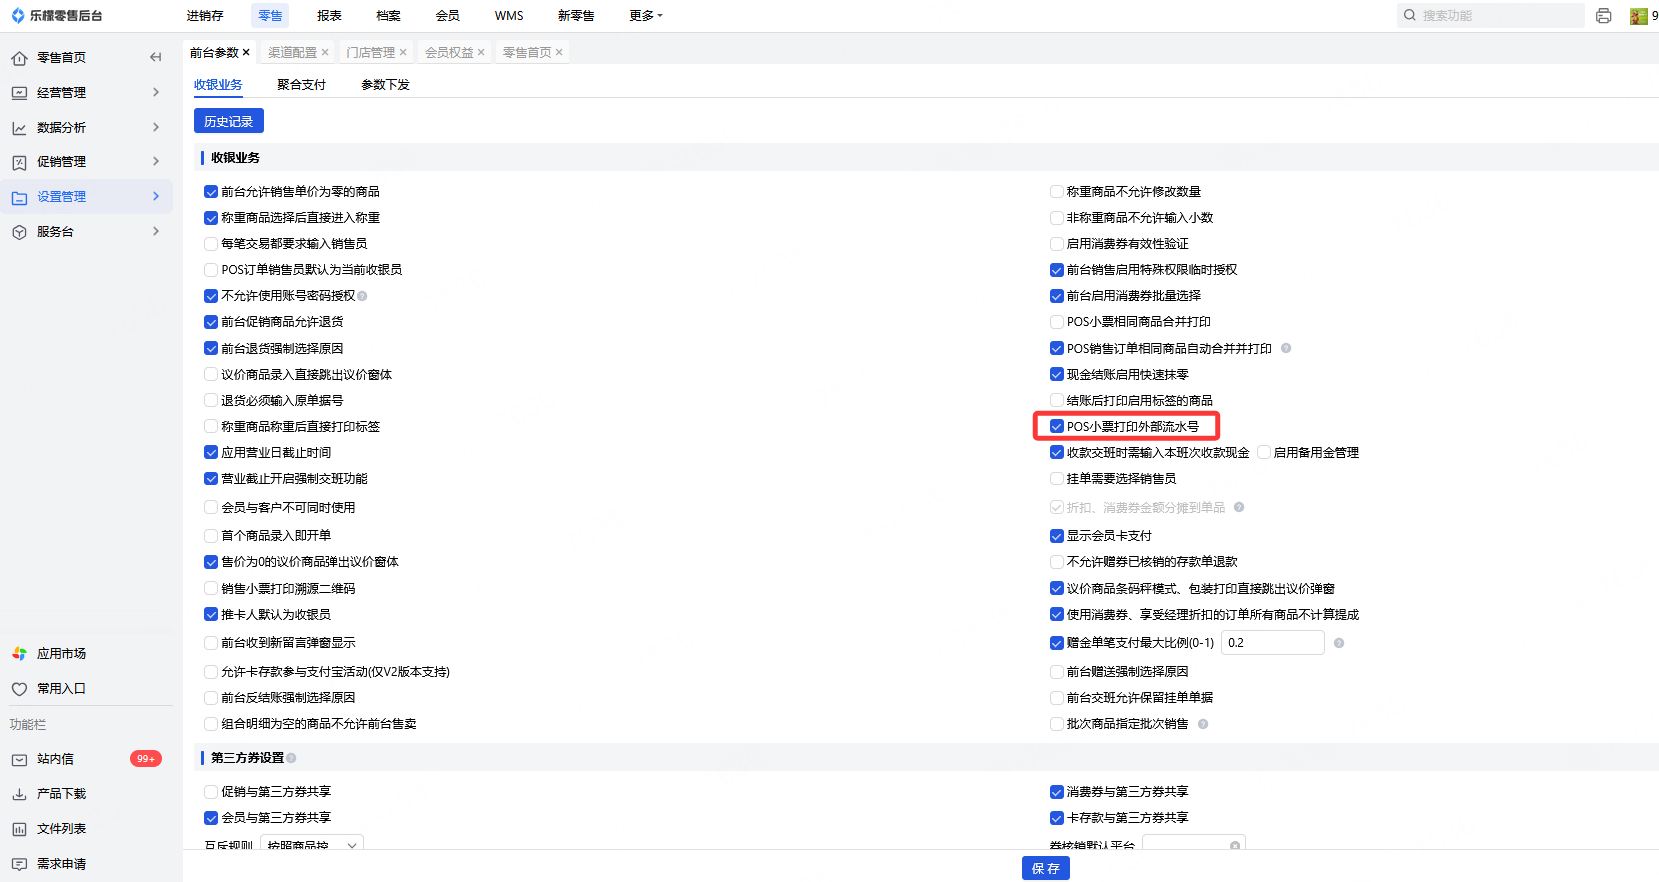
Task: Click the 产品下载 download icon
Action: coord(19,794)
